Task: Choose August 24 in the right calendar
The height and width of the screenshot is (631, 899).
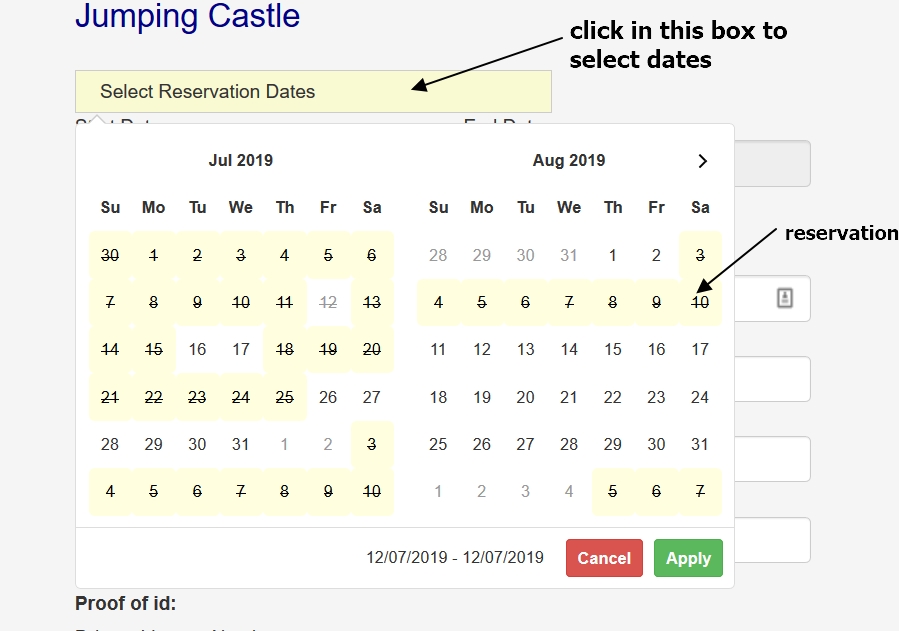Action: 700,397
